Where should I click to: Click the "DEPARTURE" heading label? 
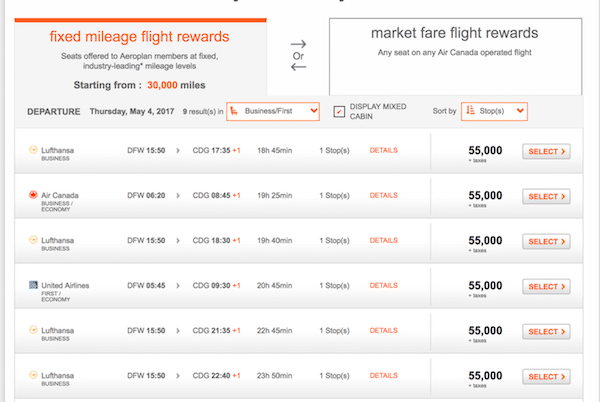coord(54,112)
